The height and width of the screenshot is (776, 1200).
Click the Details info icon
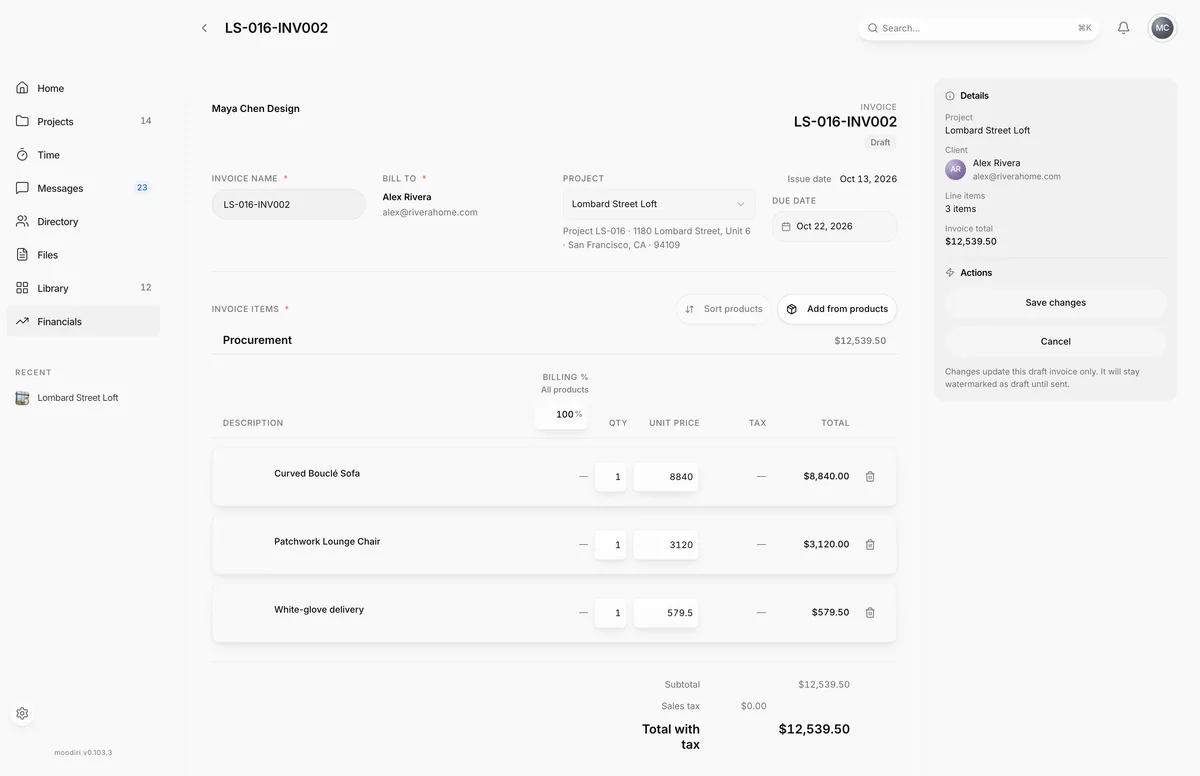coord(950,96)
